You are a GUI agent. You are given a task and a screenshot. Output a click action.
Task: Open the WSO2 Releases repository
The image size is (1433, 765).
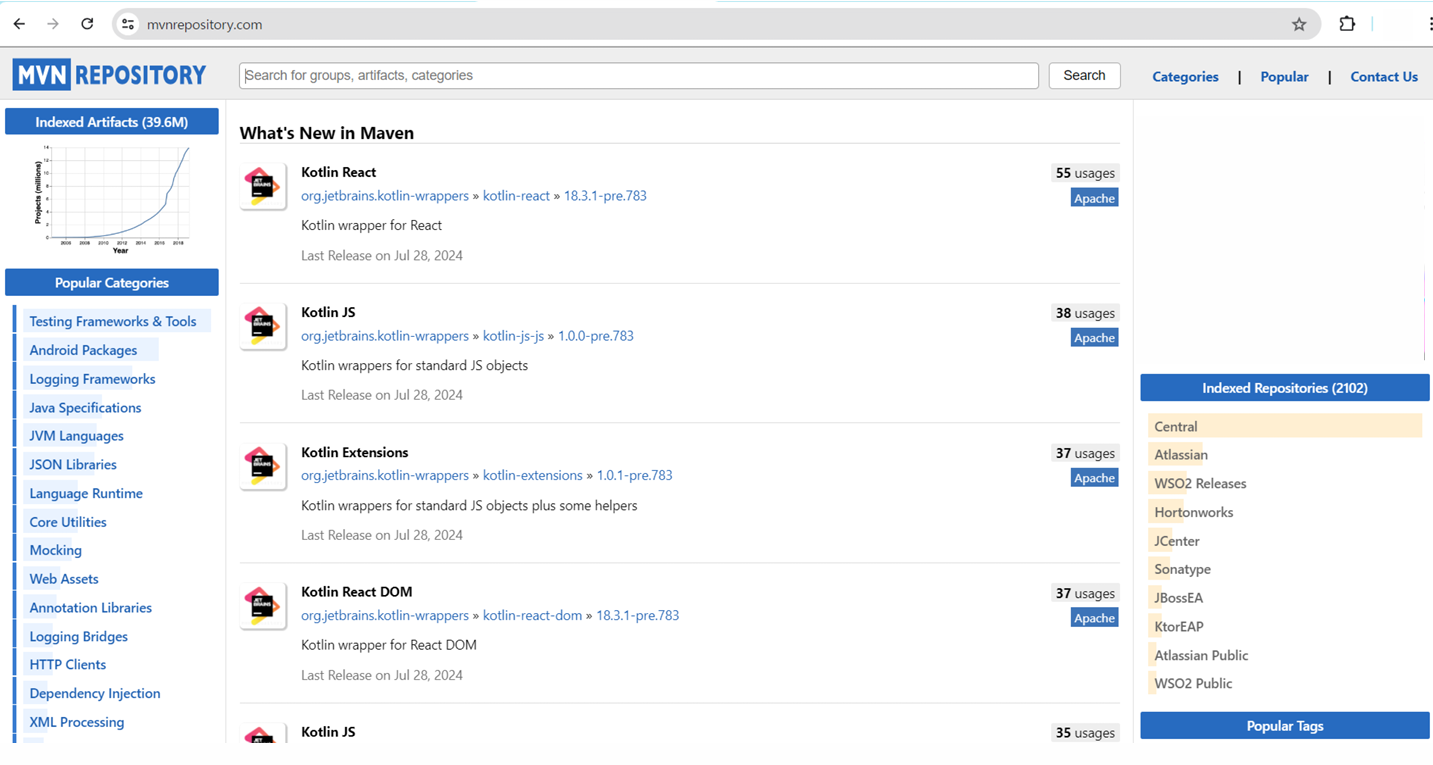1200,484
